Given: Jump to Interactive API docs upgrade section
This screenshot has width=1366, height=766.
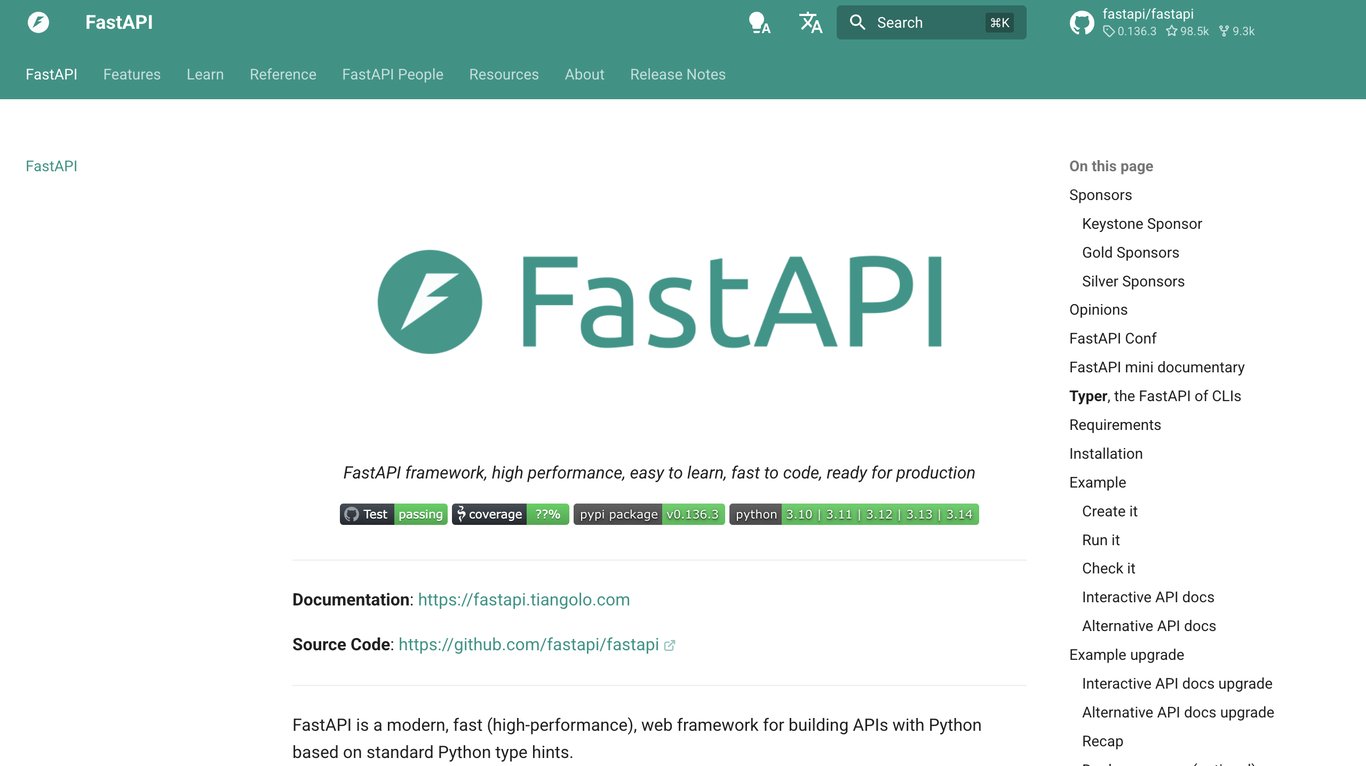Looking at the screenshot, I should pos(1177,684).
